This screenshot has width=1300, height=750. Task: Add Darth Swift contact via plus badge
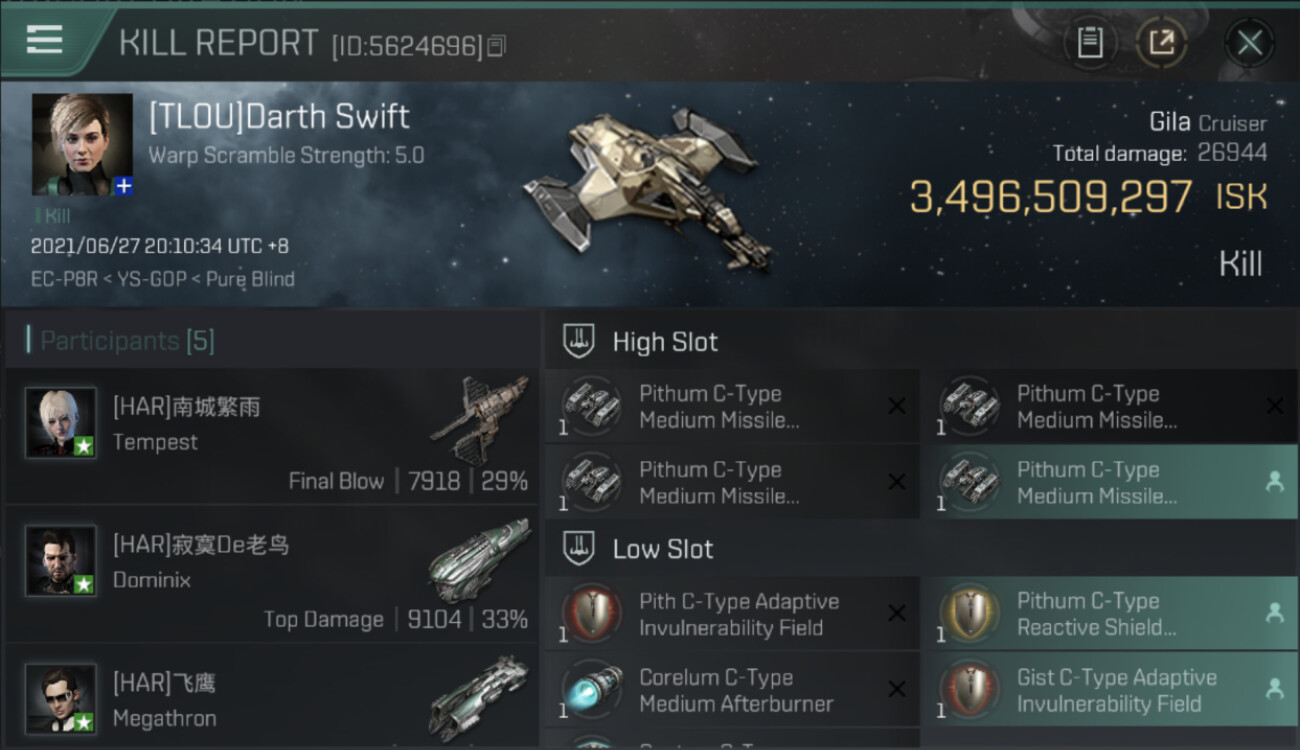[x=123, y=186]
